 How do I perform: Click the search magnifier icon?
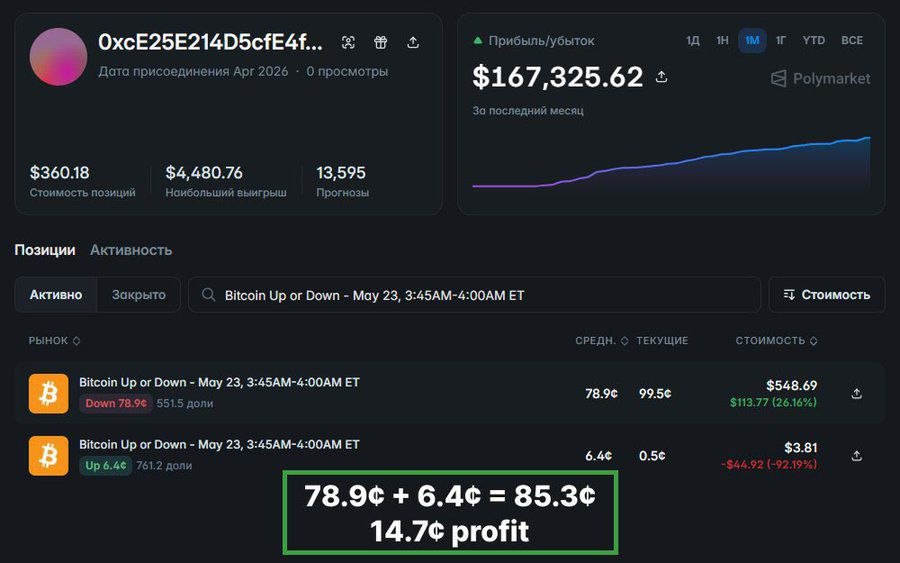click(x=208, y=295)
